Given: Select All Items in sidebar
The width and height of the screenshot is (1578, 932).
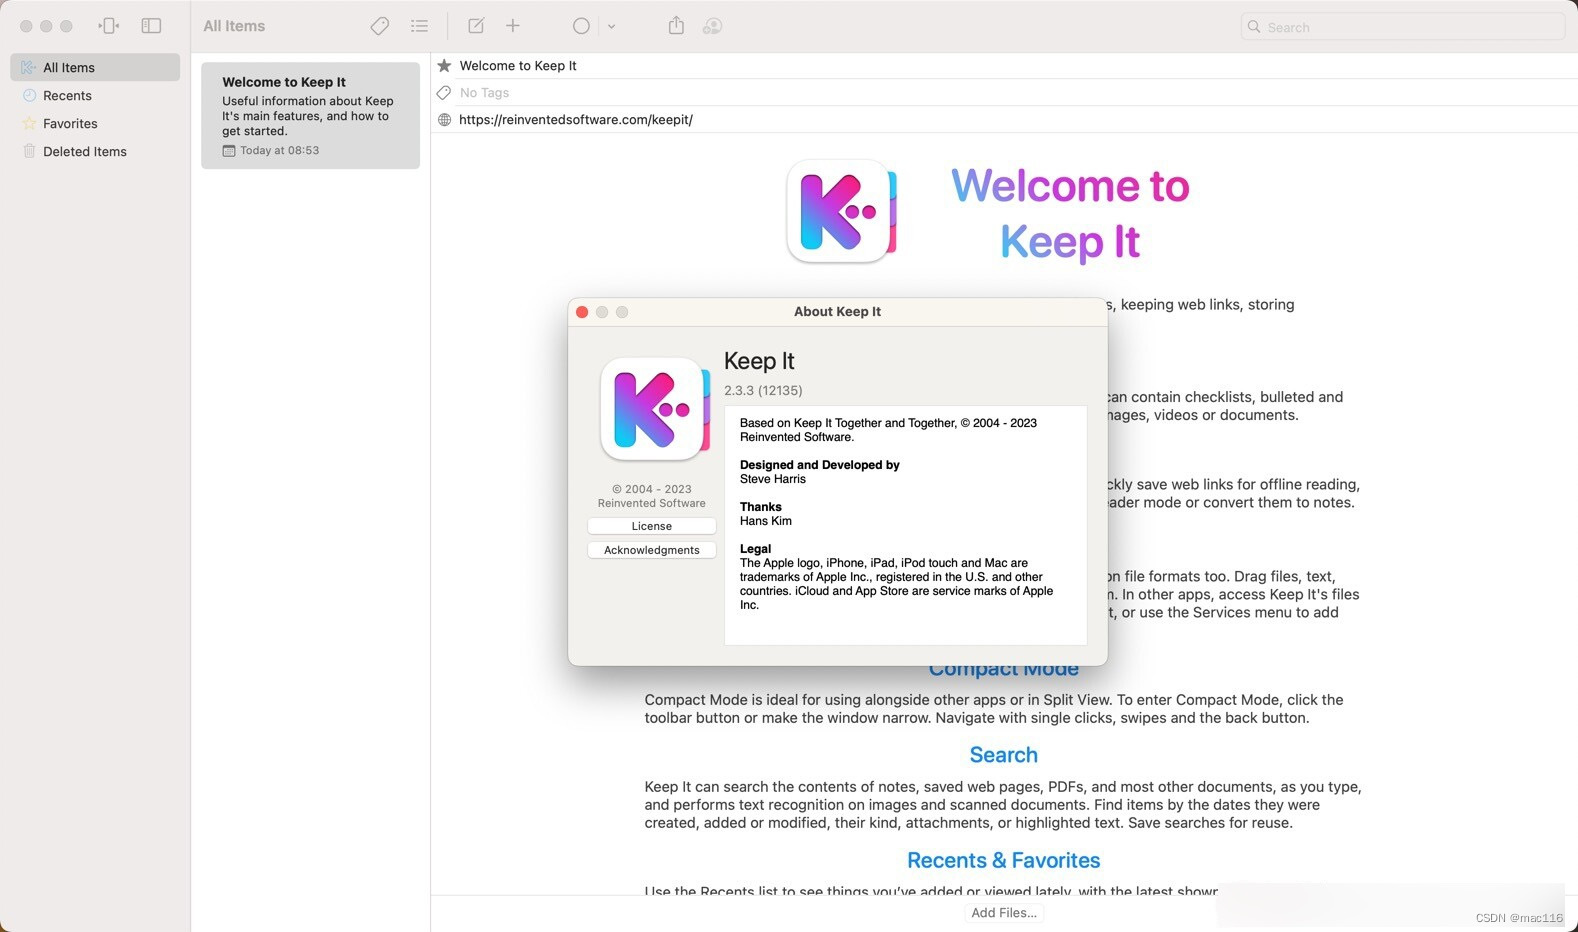Looking at the screenshot, I should (x=95, y=67).
